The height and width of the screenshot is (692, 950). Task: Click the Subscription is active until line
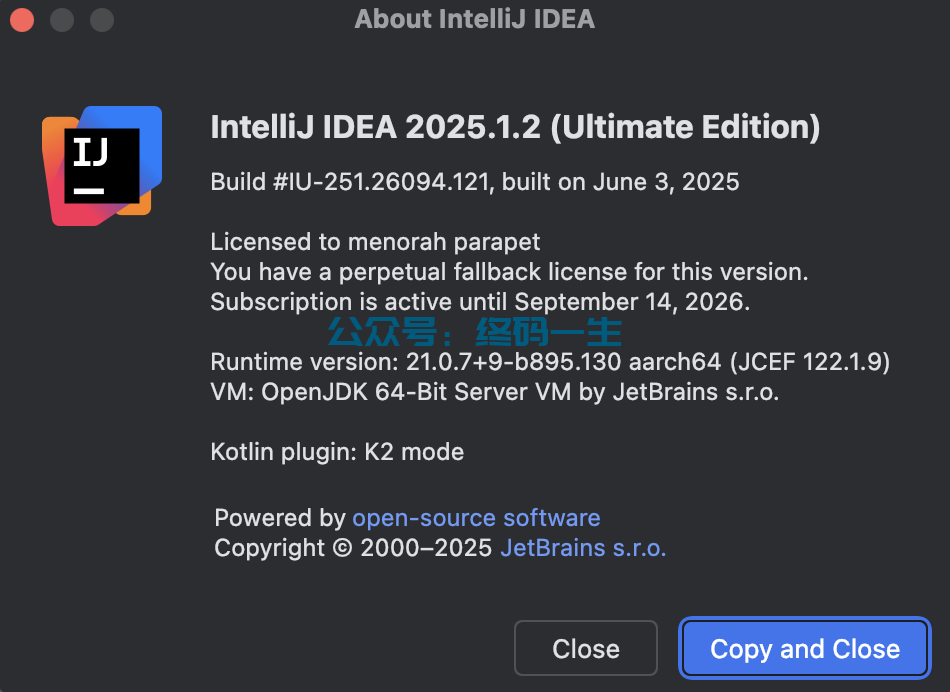pos(480,302)
